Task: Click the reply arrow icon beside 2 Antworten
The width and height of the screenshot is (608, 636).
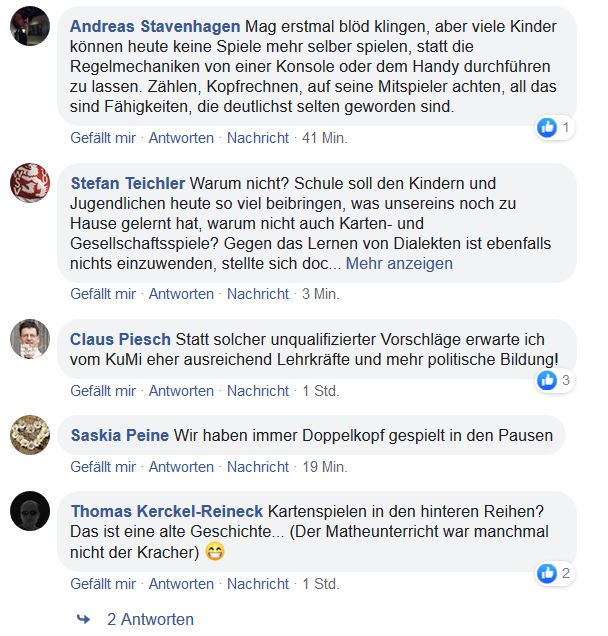Action: tap(83, 619)
